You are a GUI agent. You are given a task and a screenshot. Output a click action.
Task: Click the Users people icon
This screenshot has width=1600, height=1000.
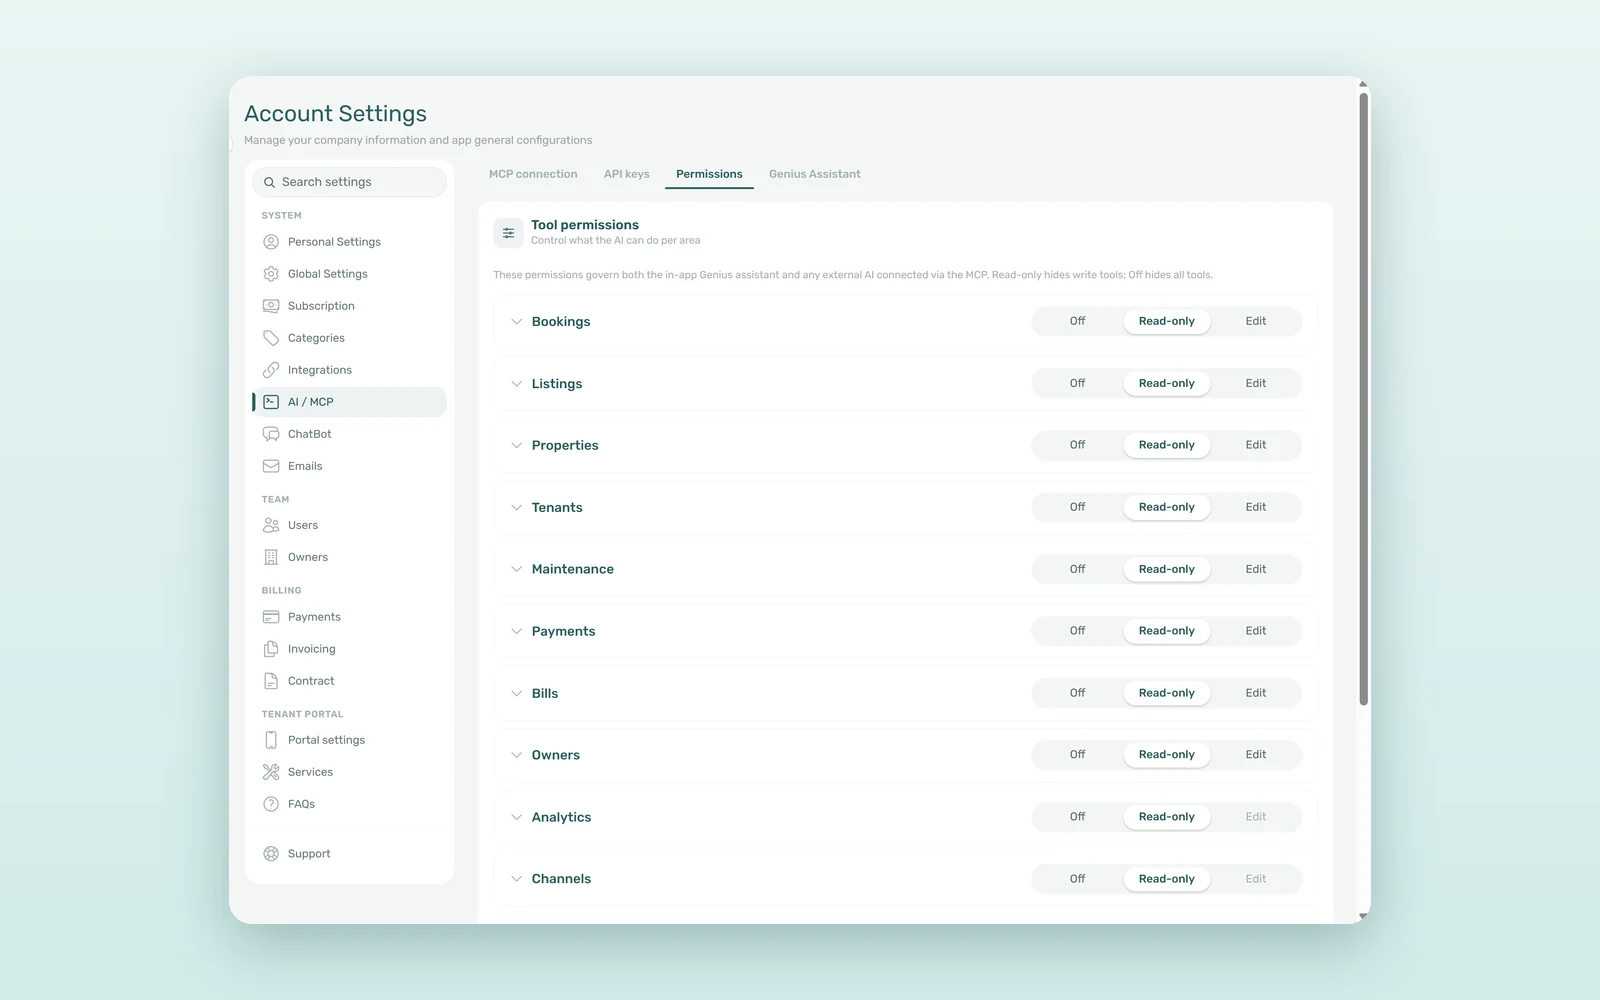[271, 525]
